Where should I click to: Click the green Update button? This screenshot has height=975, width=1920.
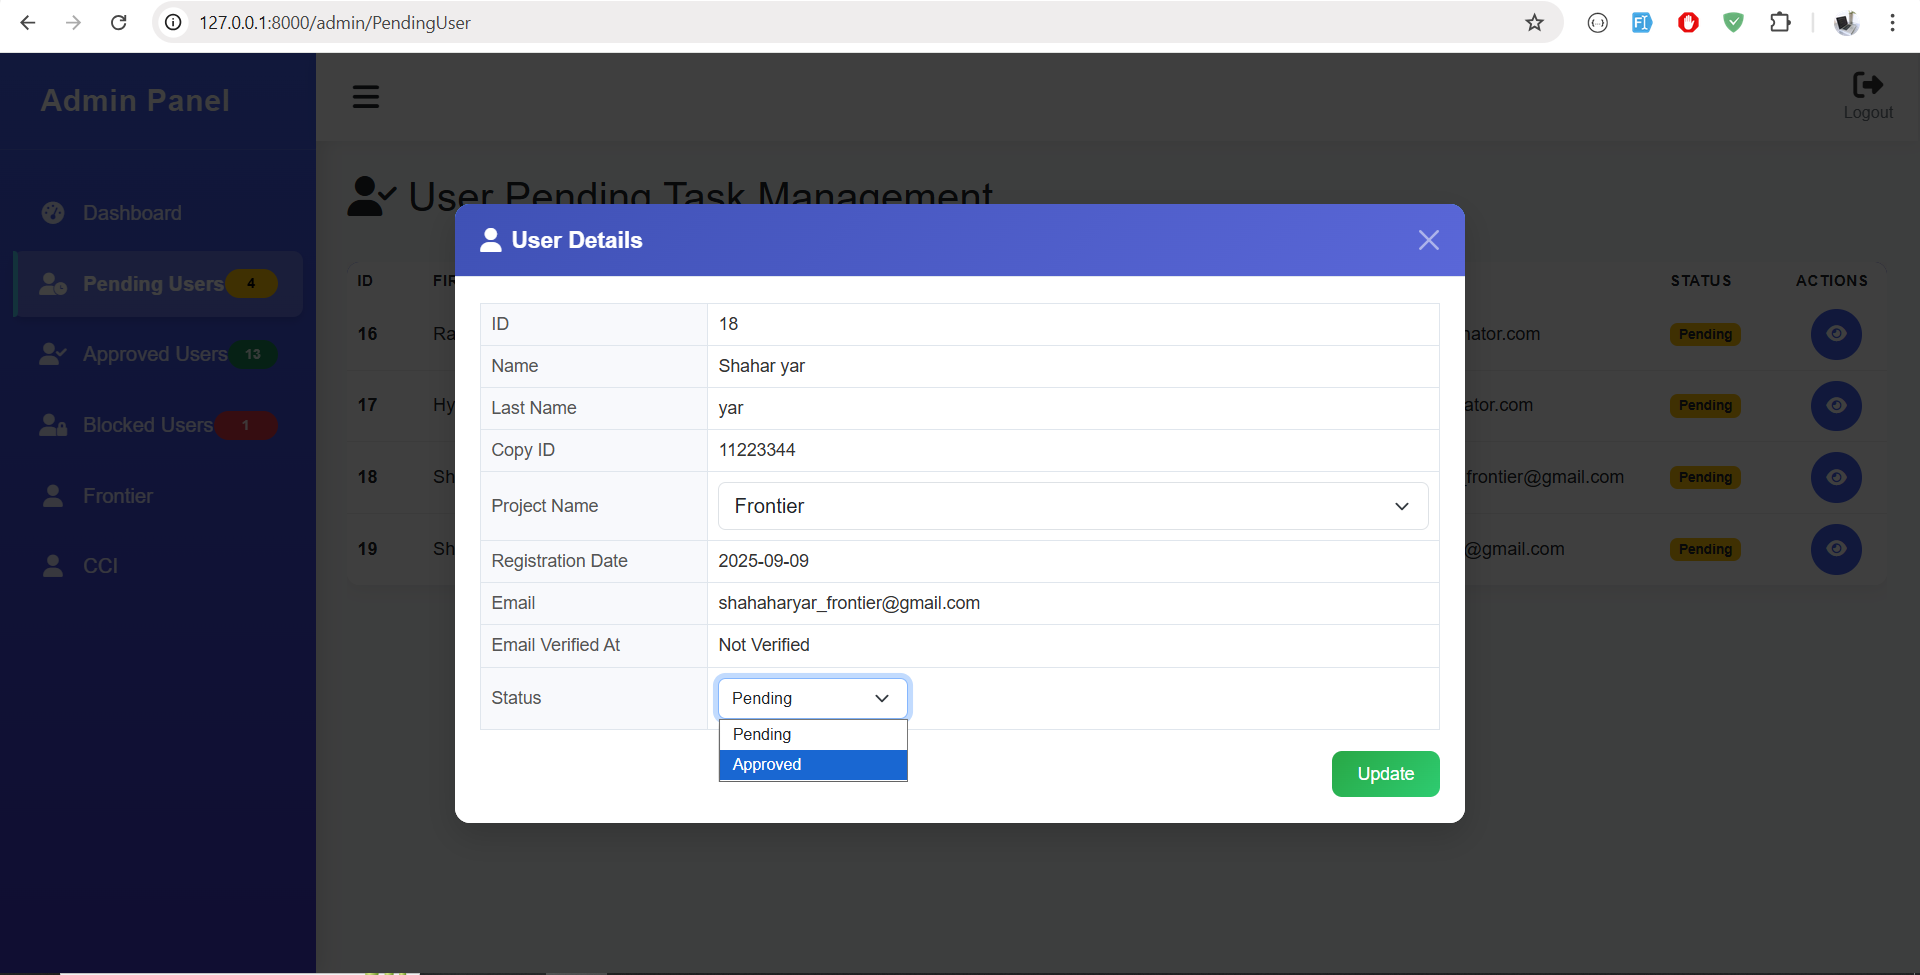coord(1385,774)
